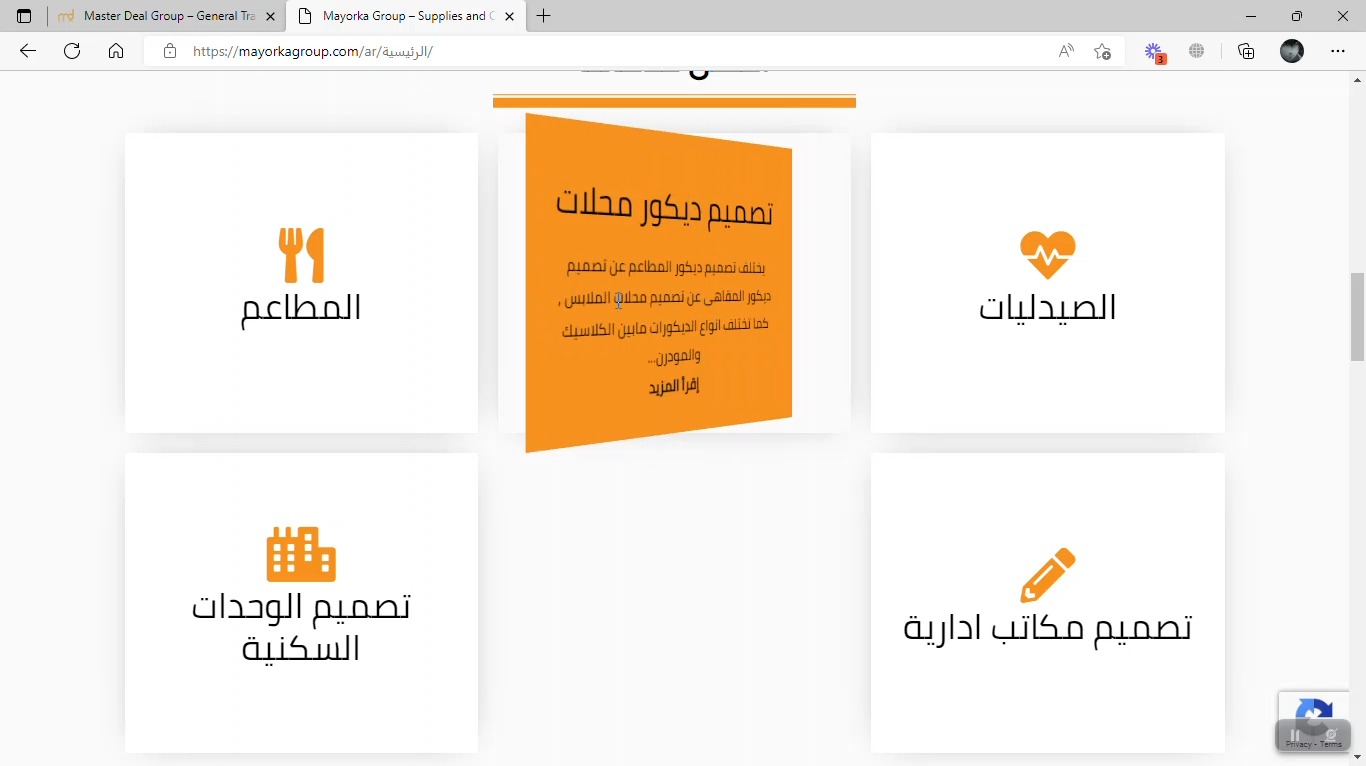Open the المطاعم card title
The image size is (1366, 766).
(301, 307)
